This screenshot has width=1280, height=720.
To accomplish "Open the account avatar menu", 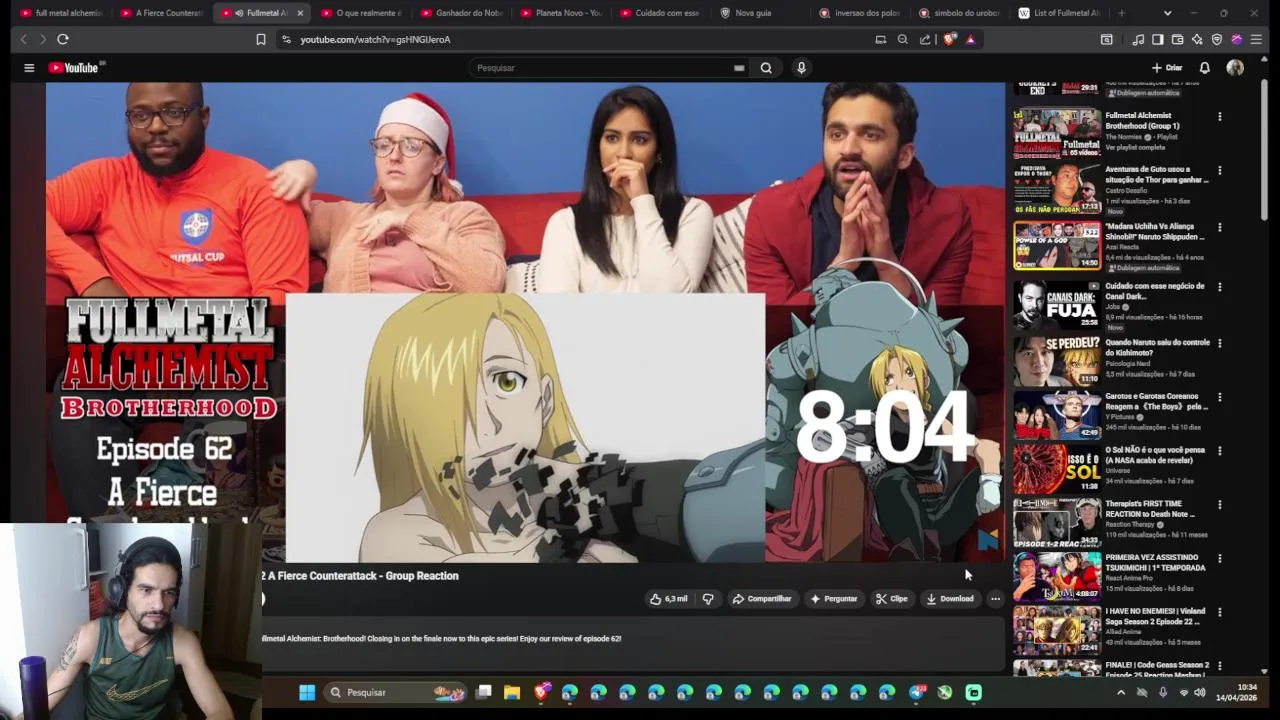I will point(1235,68).
